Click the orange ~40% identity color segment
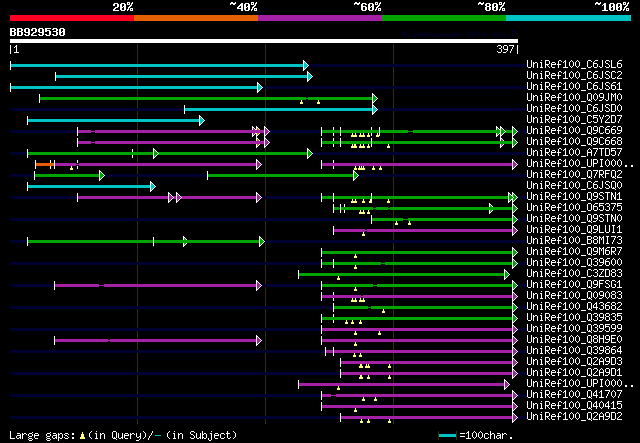The image size is (640, 443). coord(196,18)
